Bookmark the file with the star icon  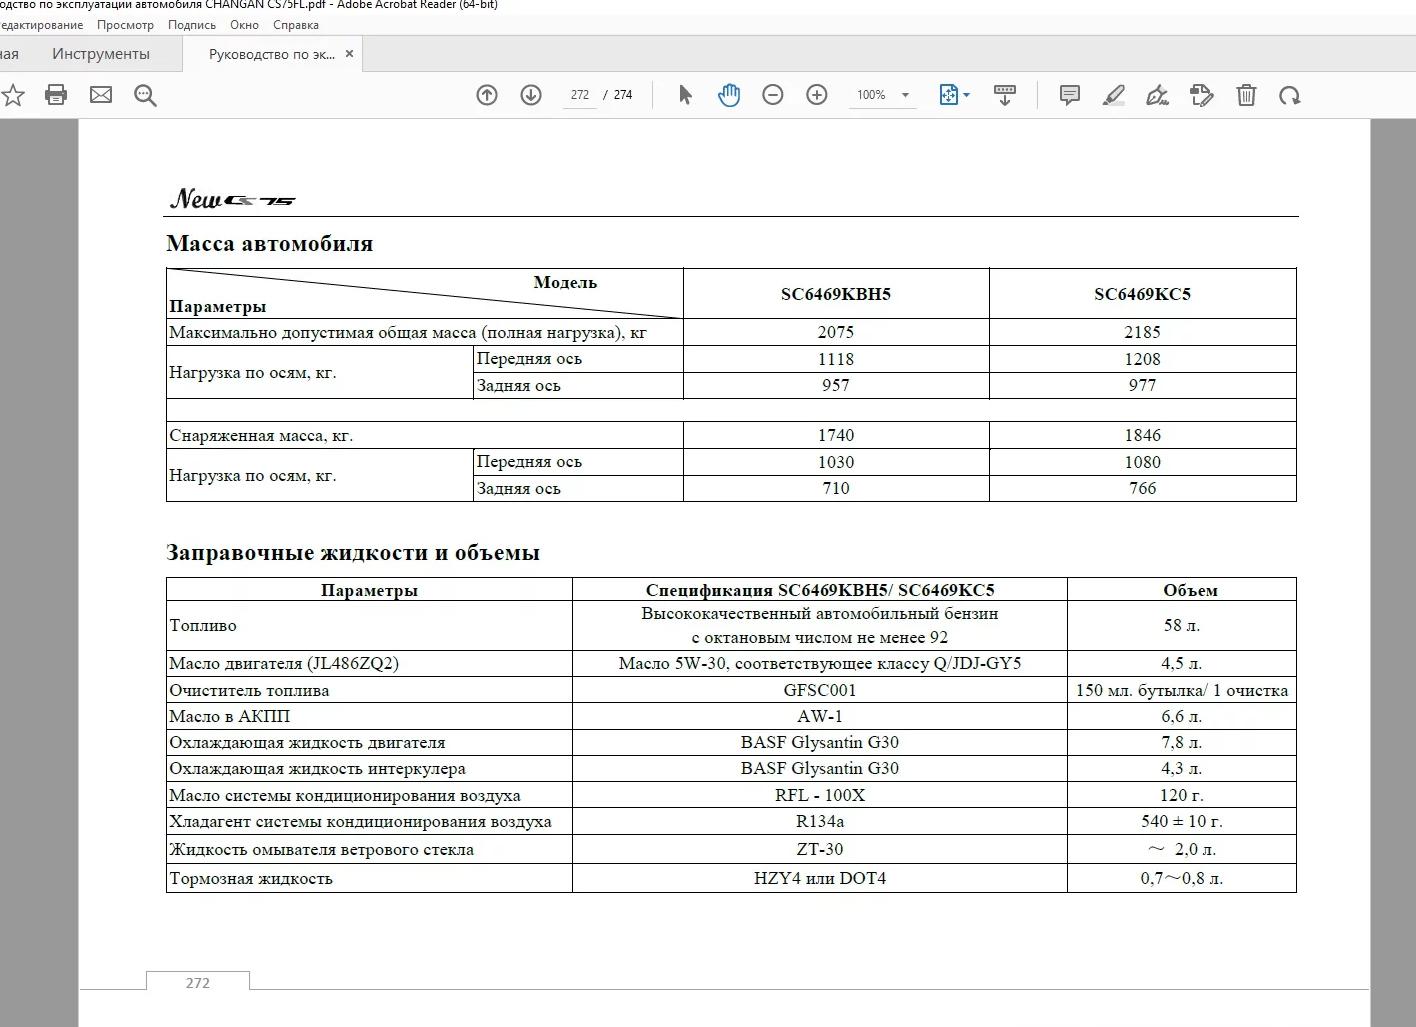click(x=12, y=95)
